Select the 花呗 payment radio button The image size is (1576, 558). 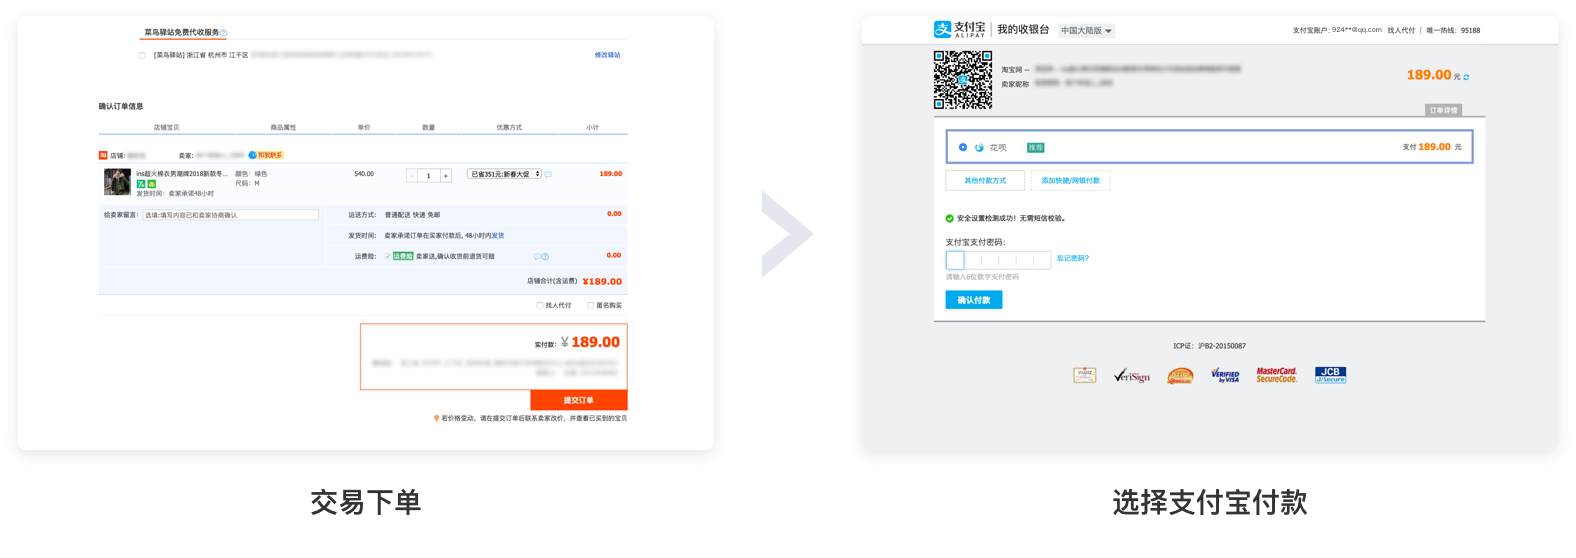[963, 147]
